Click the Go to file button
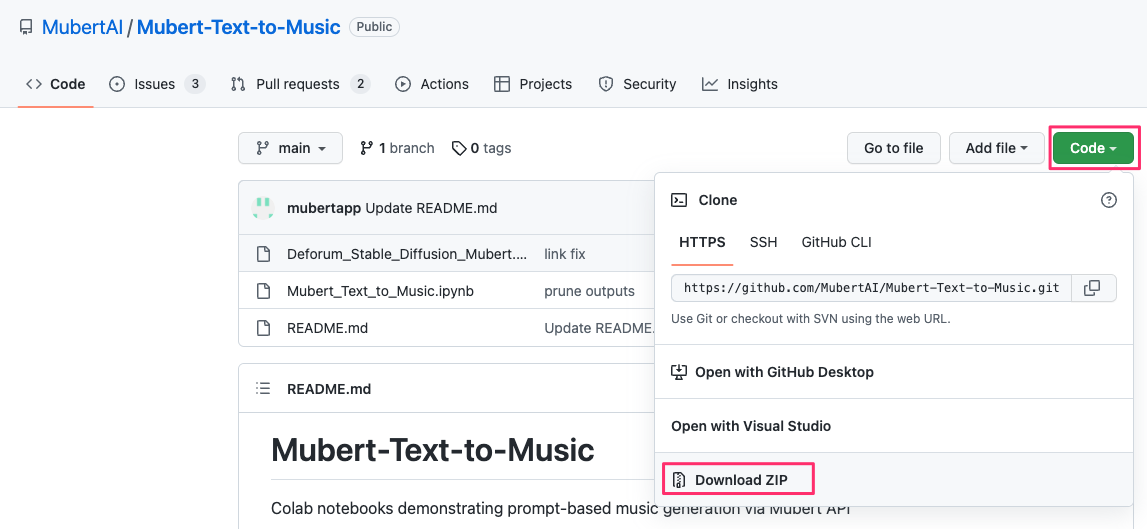This screenshot has height=529, width=1147. tap(893, 148)
